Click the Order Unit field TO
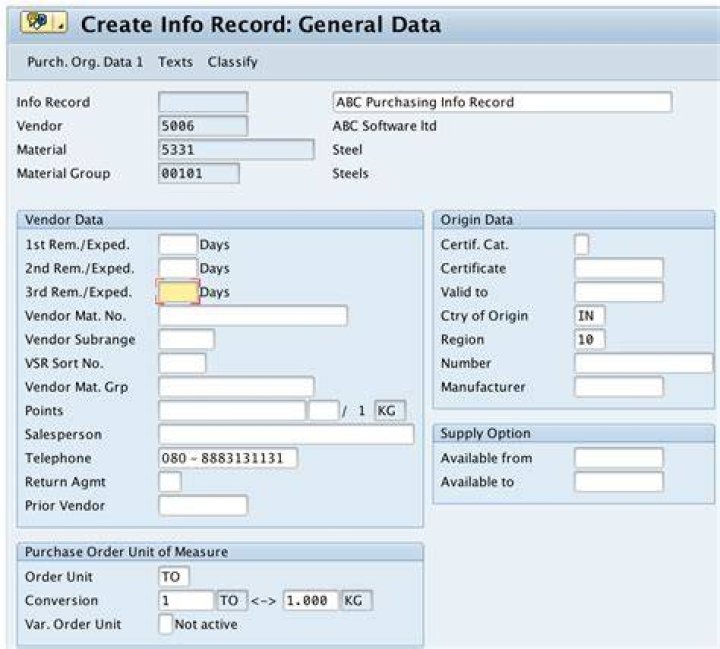720x649 pixels. (x=174, y=577)
